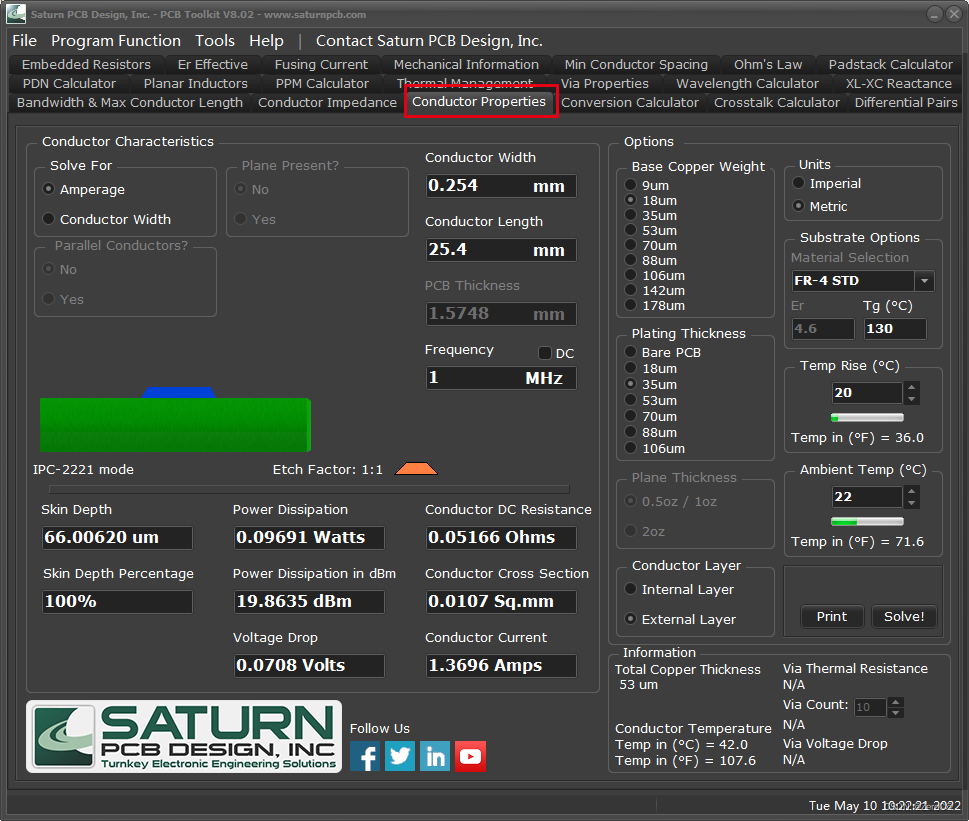Click the YouTube channel icon

tap(470, 757)
